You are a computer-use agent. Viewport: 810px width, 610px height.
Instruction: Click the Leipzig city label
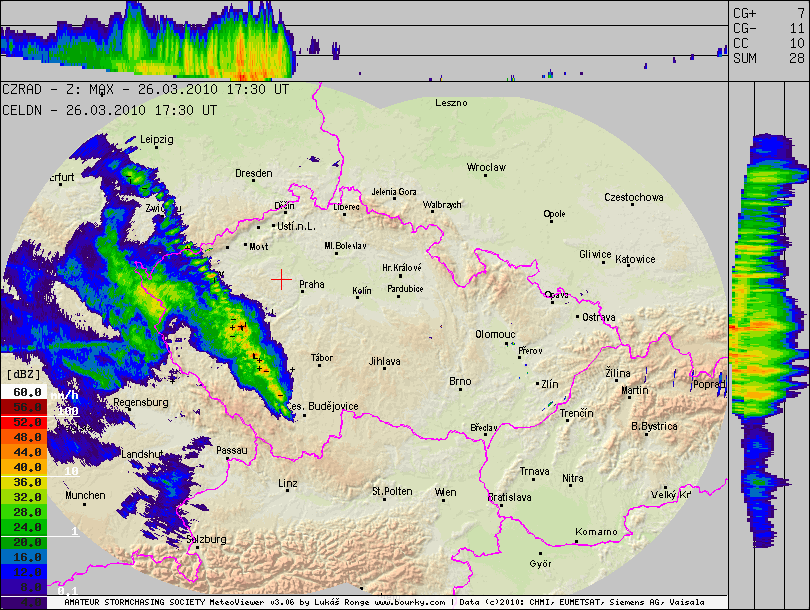coord(157,139)
